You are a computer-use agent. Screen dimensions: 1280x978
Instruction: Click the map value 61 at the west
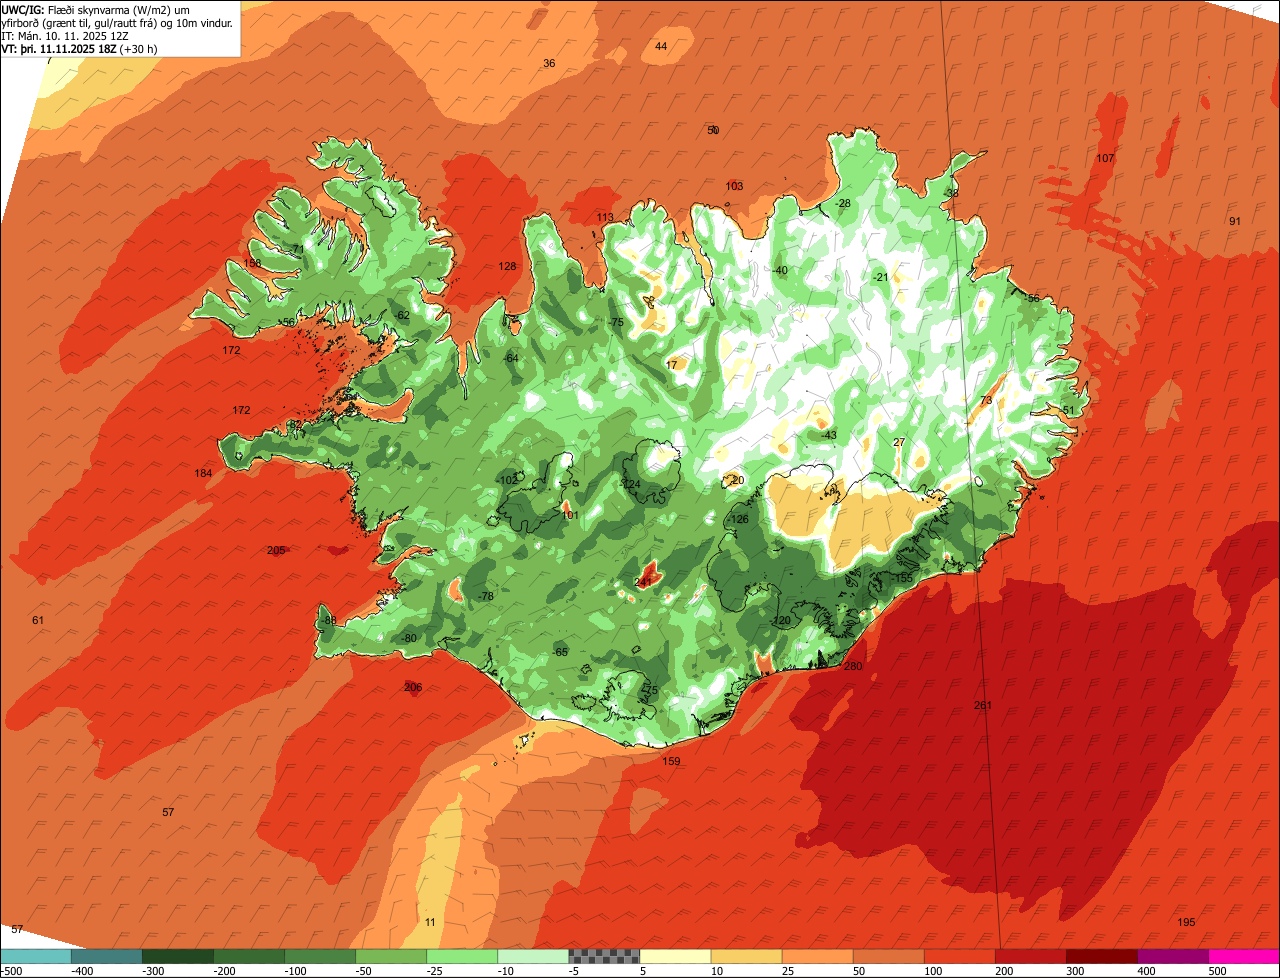click(38, 620)
